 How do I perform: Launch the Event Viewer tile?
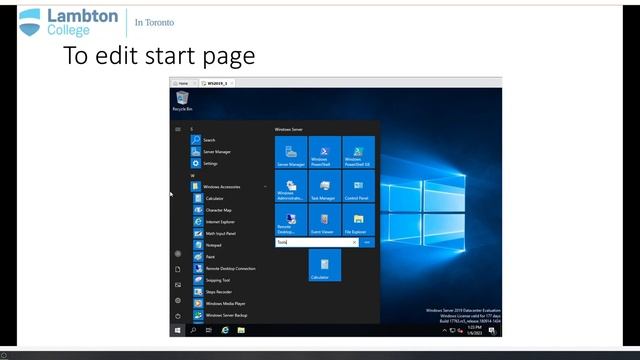pos(325,220)
